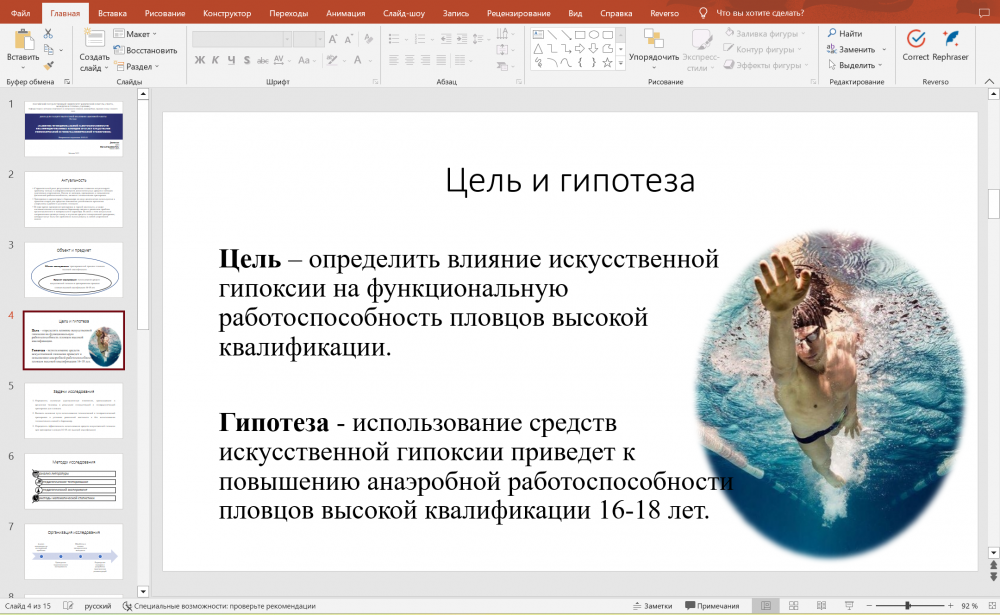Select the star shape in shapes gallery
This screenshot has height=615, width=1000.
607,62
